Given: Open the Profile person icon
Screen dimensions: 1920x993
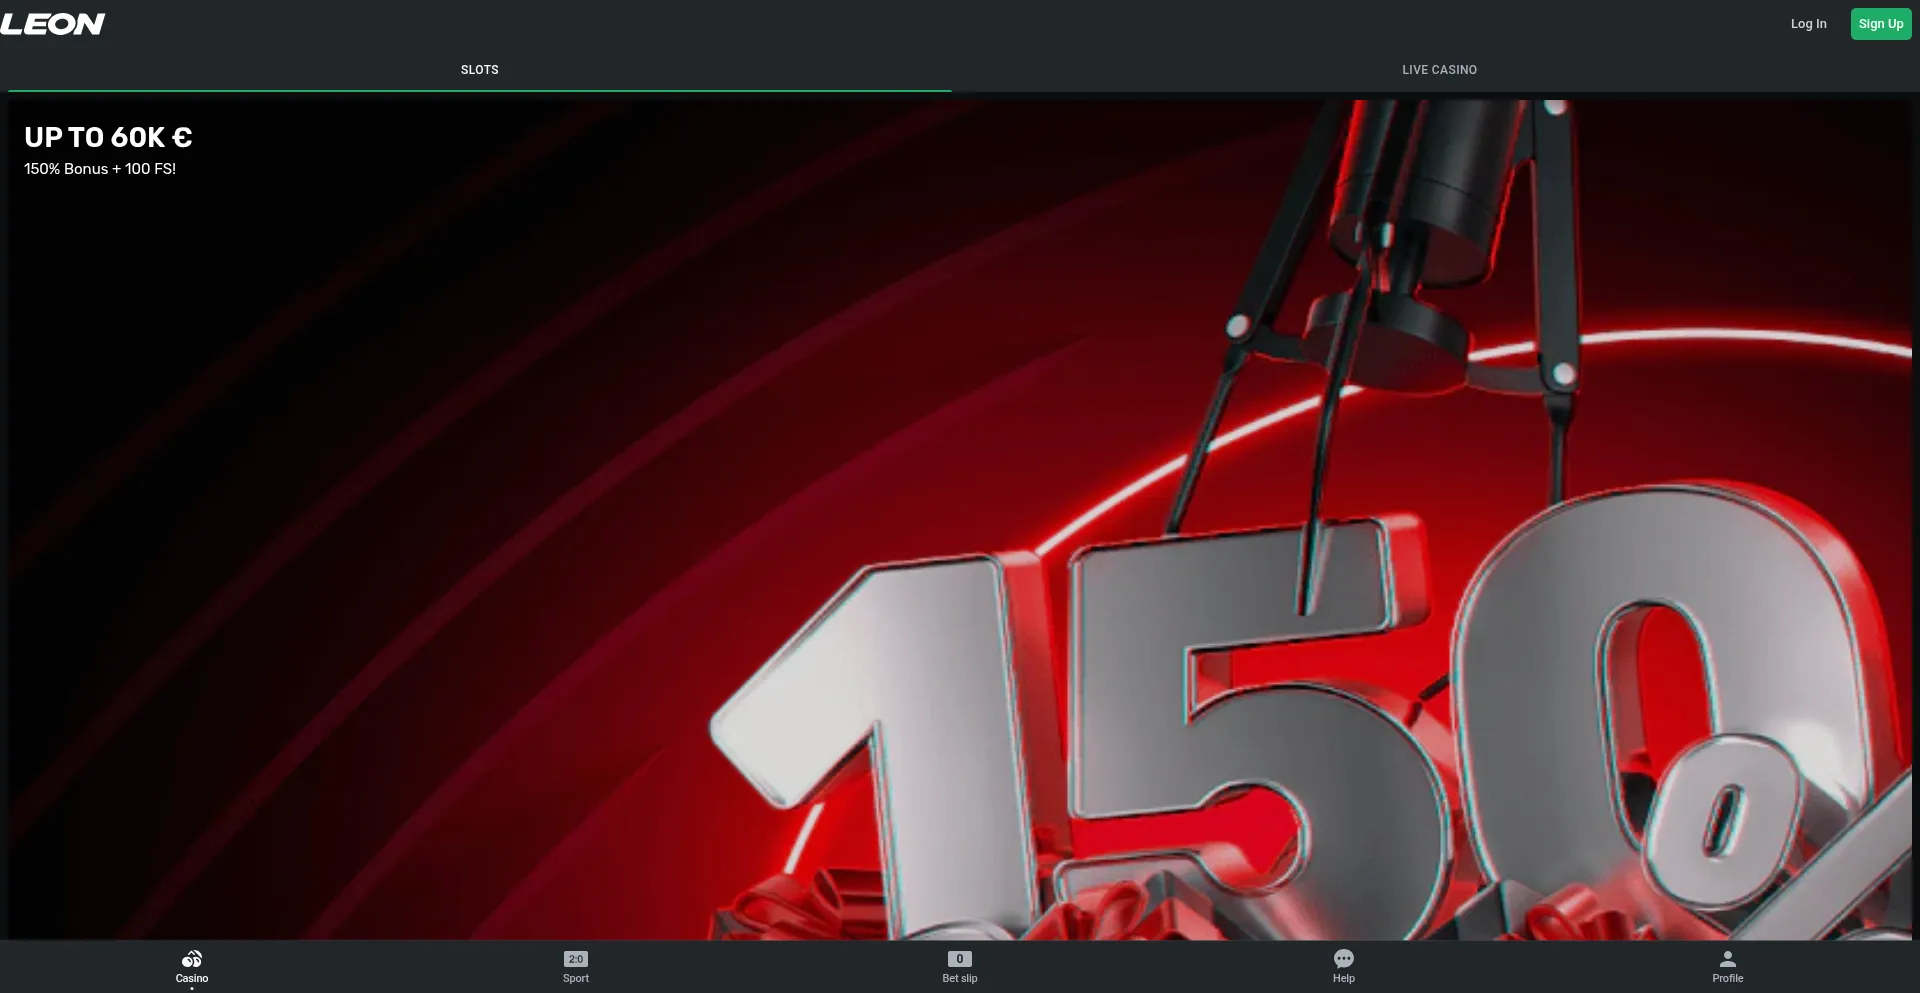Looking at the screenshot, I should tap(1728, 959).
